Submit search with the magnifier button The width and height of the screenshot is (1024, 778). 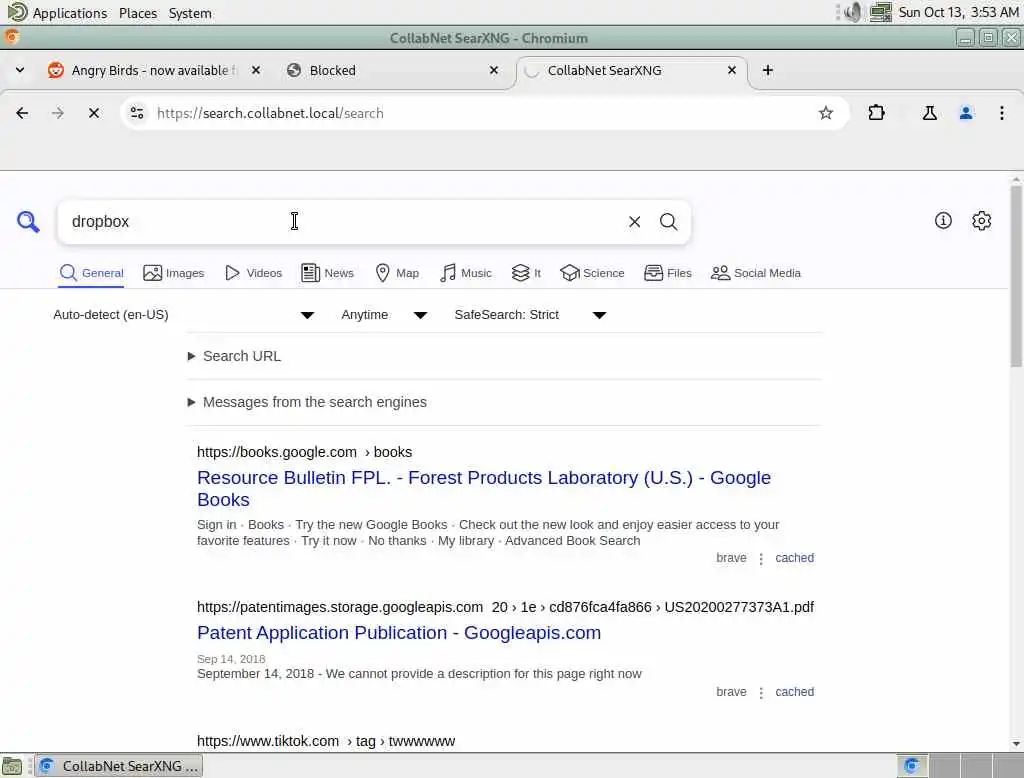pos(668,222)
